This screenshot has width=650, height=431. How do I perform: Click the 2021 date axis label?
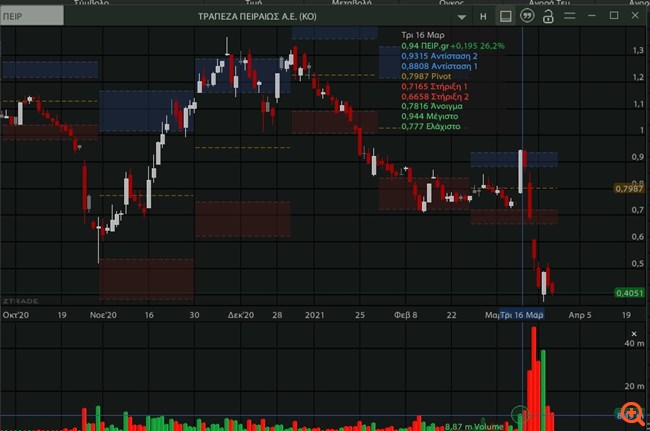click(x=314, y=314)
